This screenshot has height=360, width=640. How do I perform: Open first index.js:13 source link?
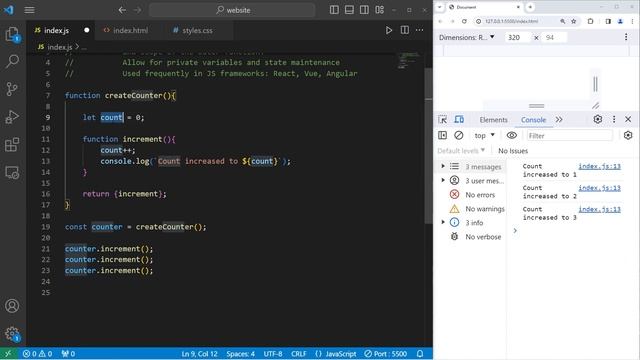(599, 166)
